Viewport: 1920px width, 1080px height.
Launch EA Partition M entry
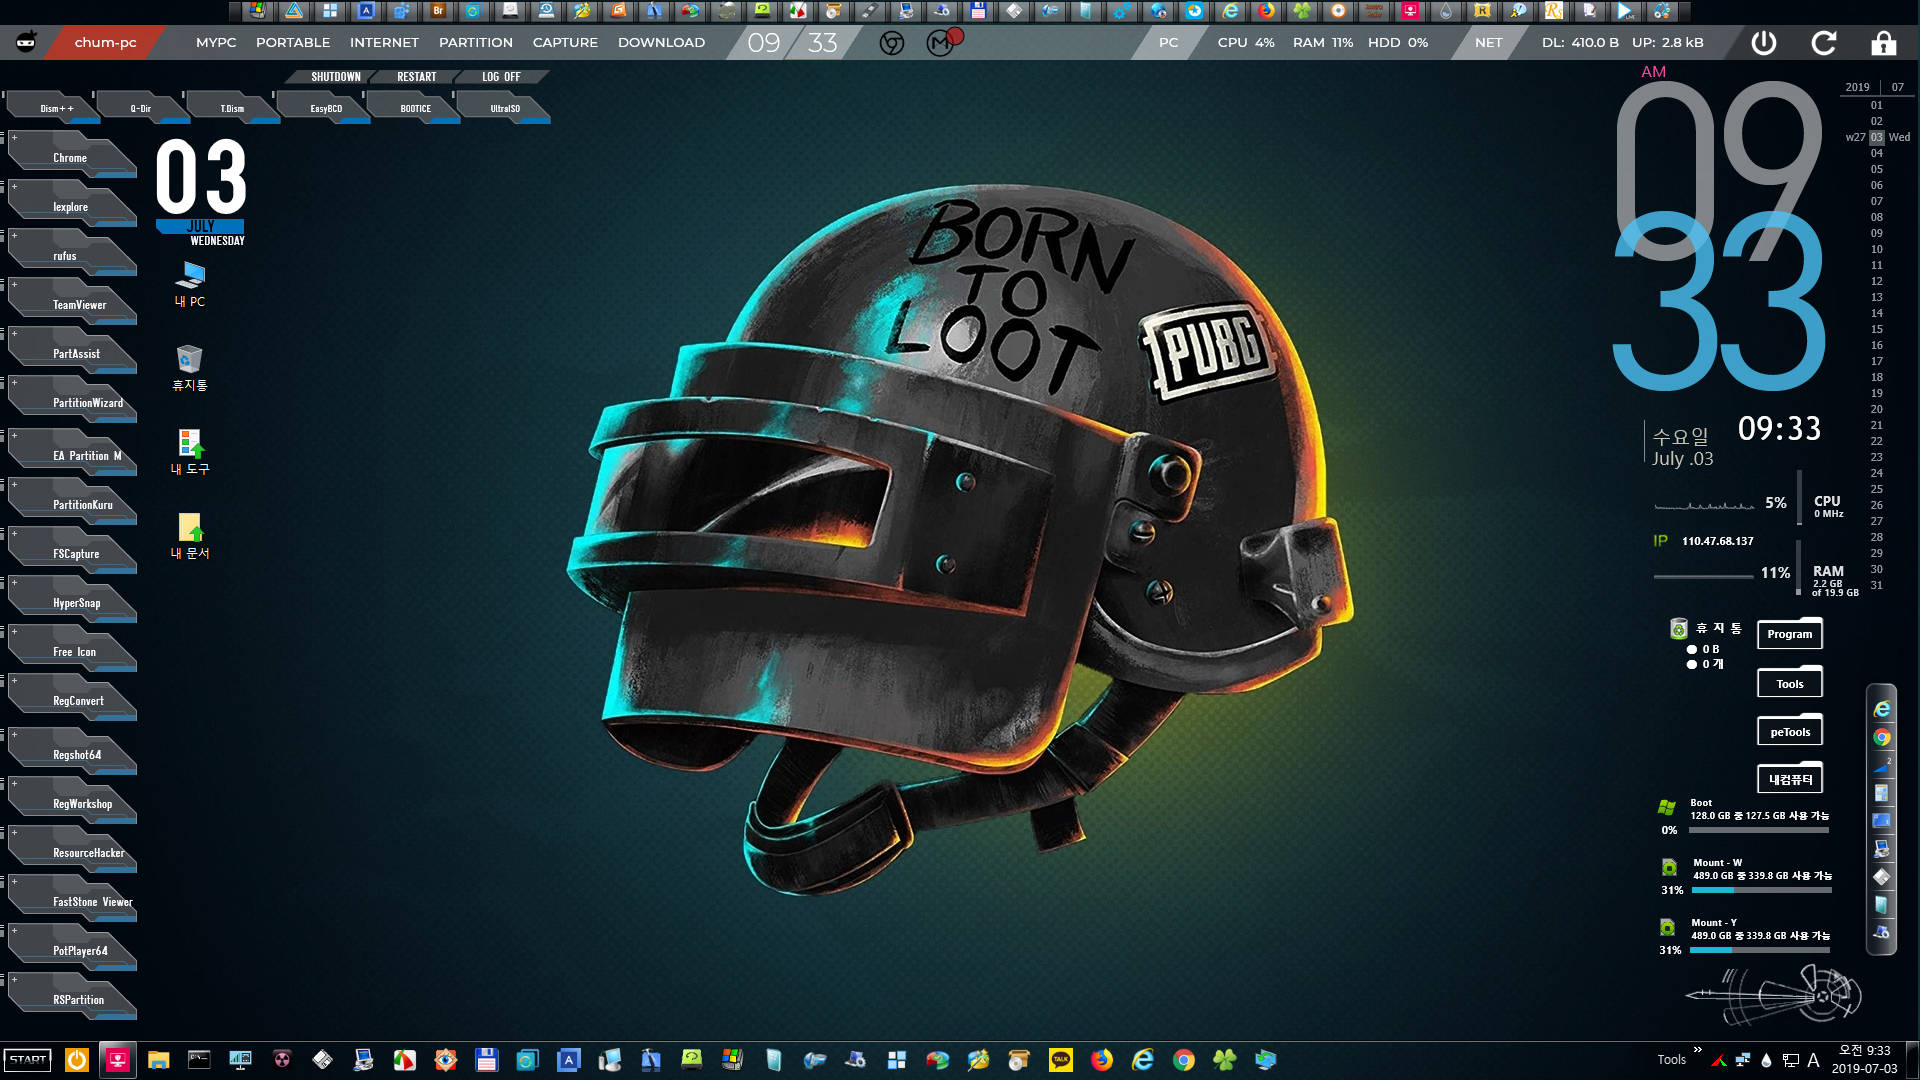pyautogui.click(x=72, y=454)
